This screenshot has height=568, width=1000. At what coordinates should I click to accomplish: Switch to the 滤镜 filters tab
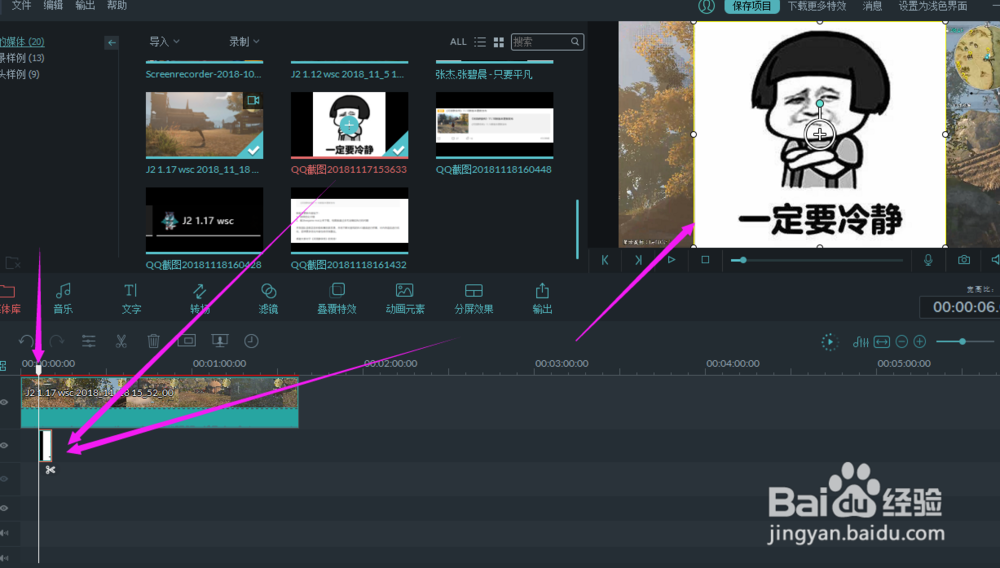pyautogui.click(x=268, y=298)
